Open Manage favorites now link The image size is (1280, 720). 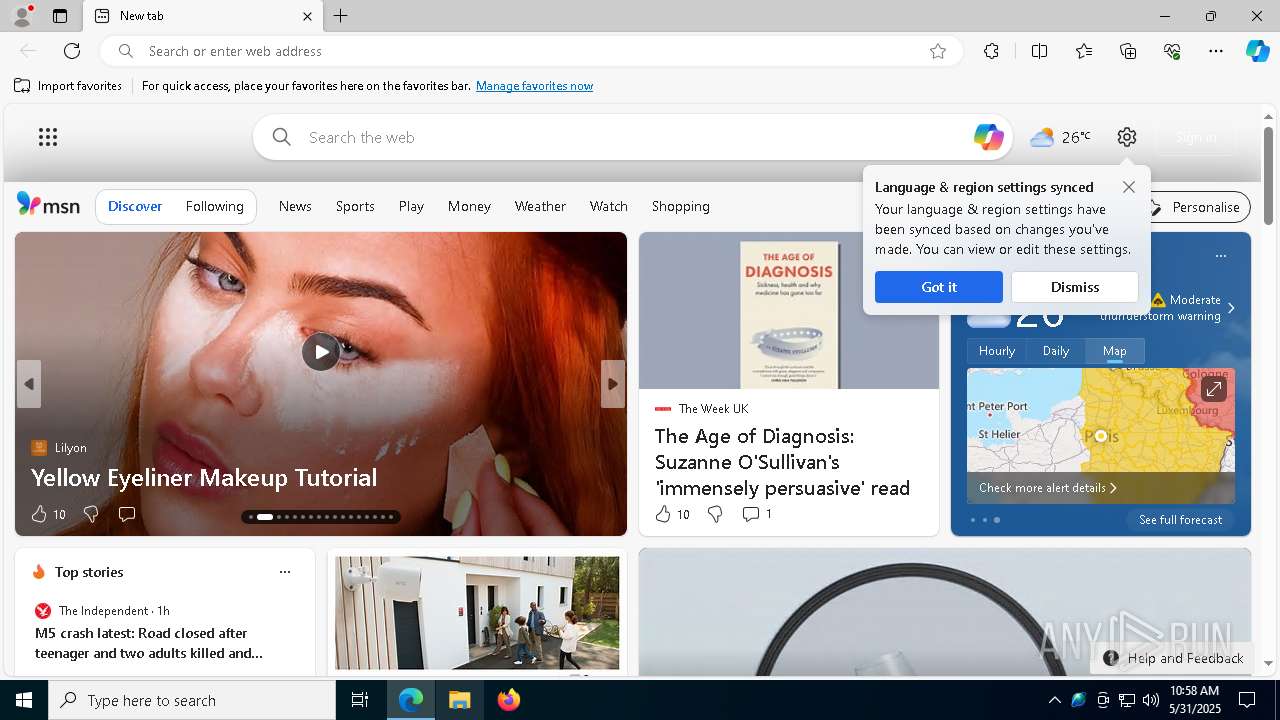pyautogui.click(x=534, y=86)
